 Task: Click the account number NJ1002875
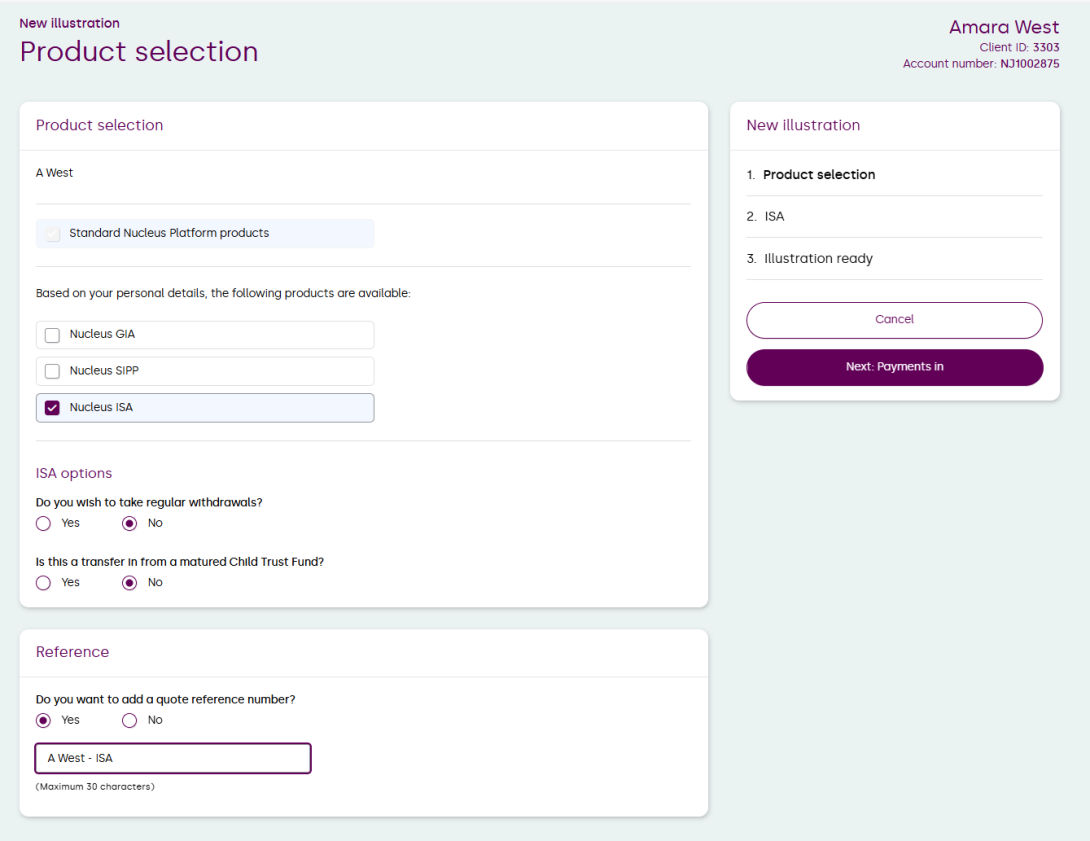(x=1029, y=64)
